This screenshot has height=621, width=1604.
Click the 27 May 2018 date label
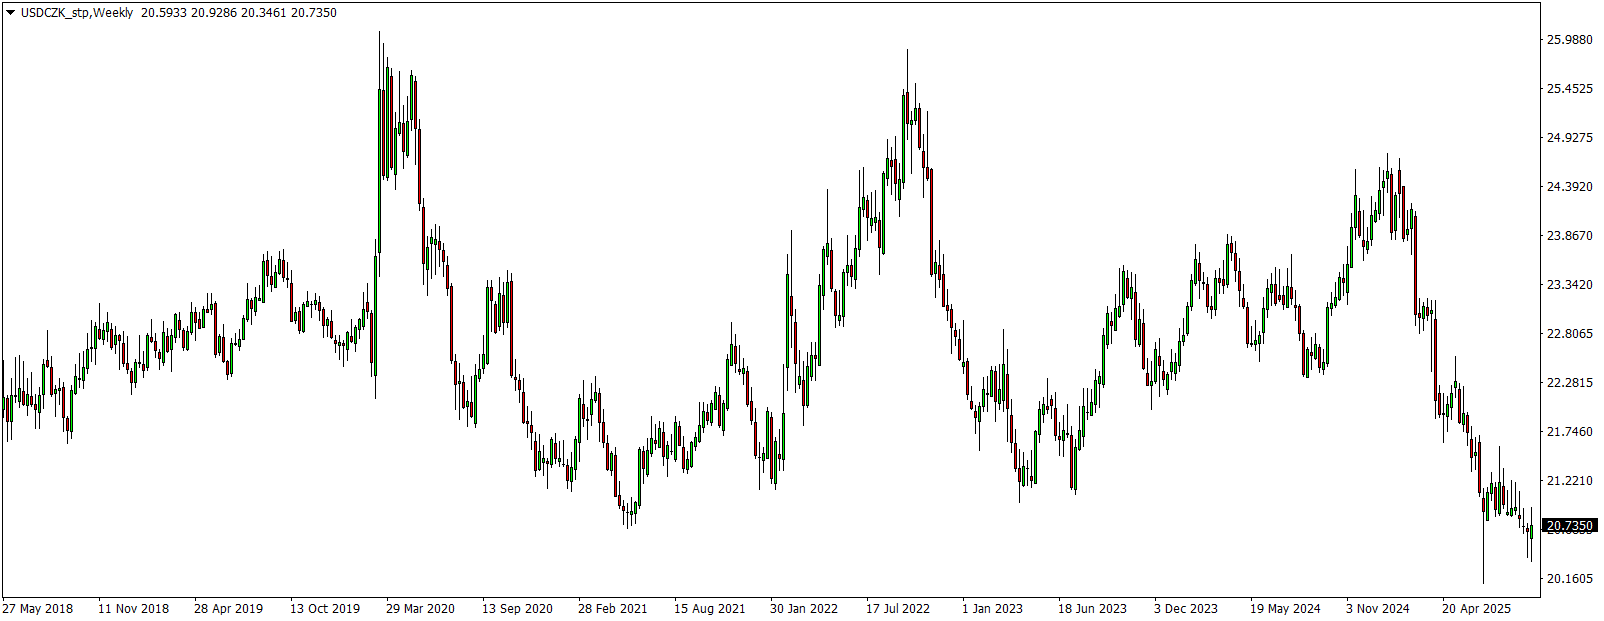38,609
